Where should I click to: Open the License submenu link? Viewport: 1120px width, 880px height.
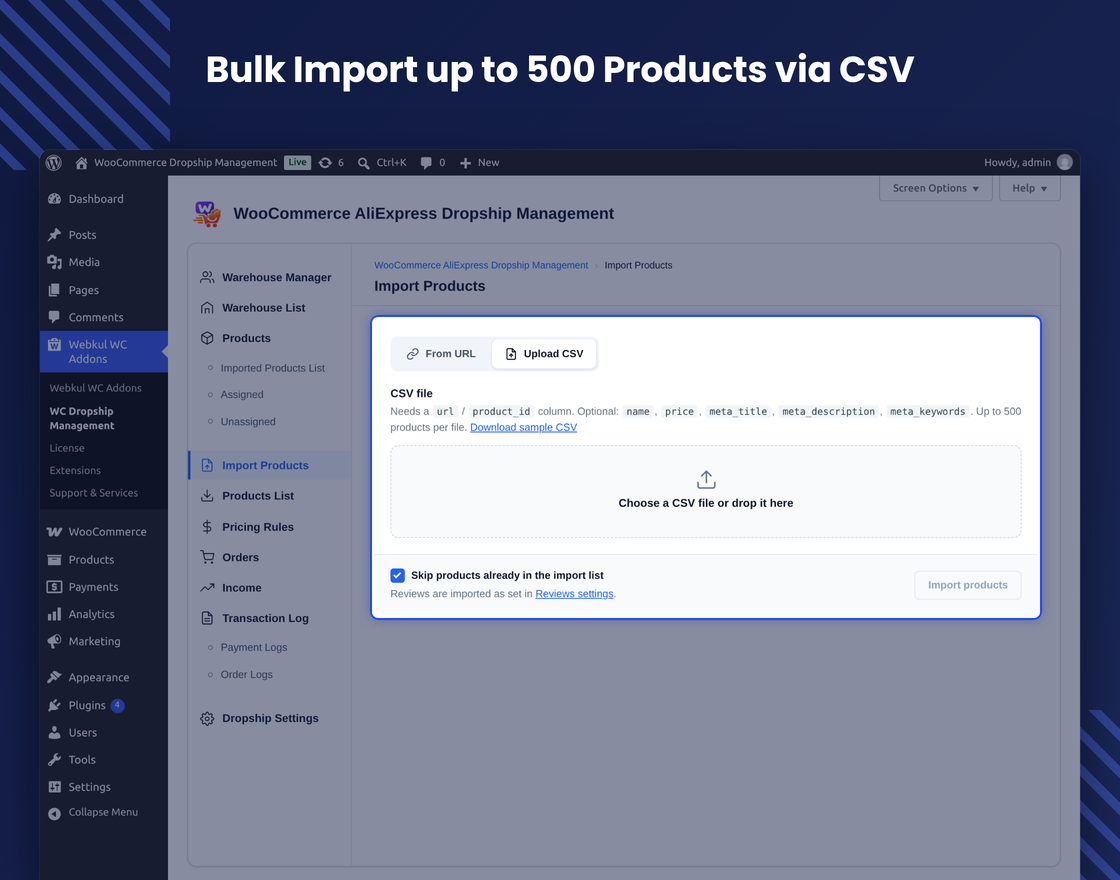(67, 448)
